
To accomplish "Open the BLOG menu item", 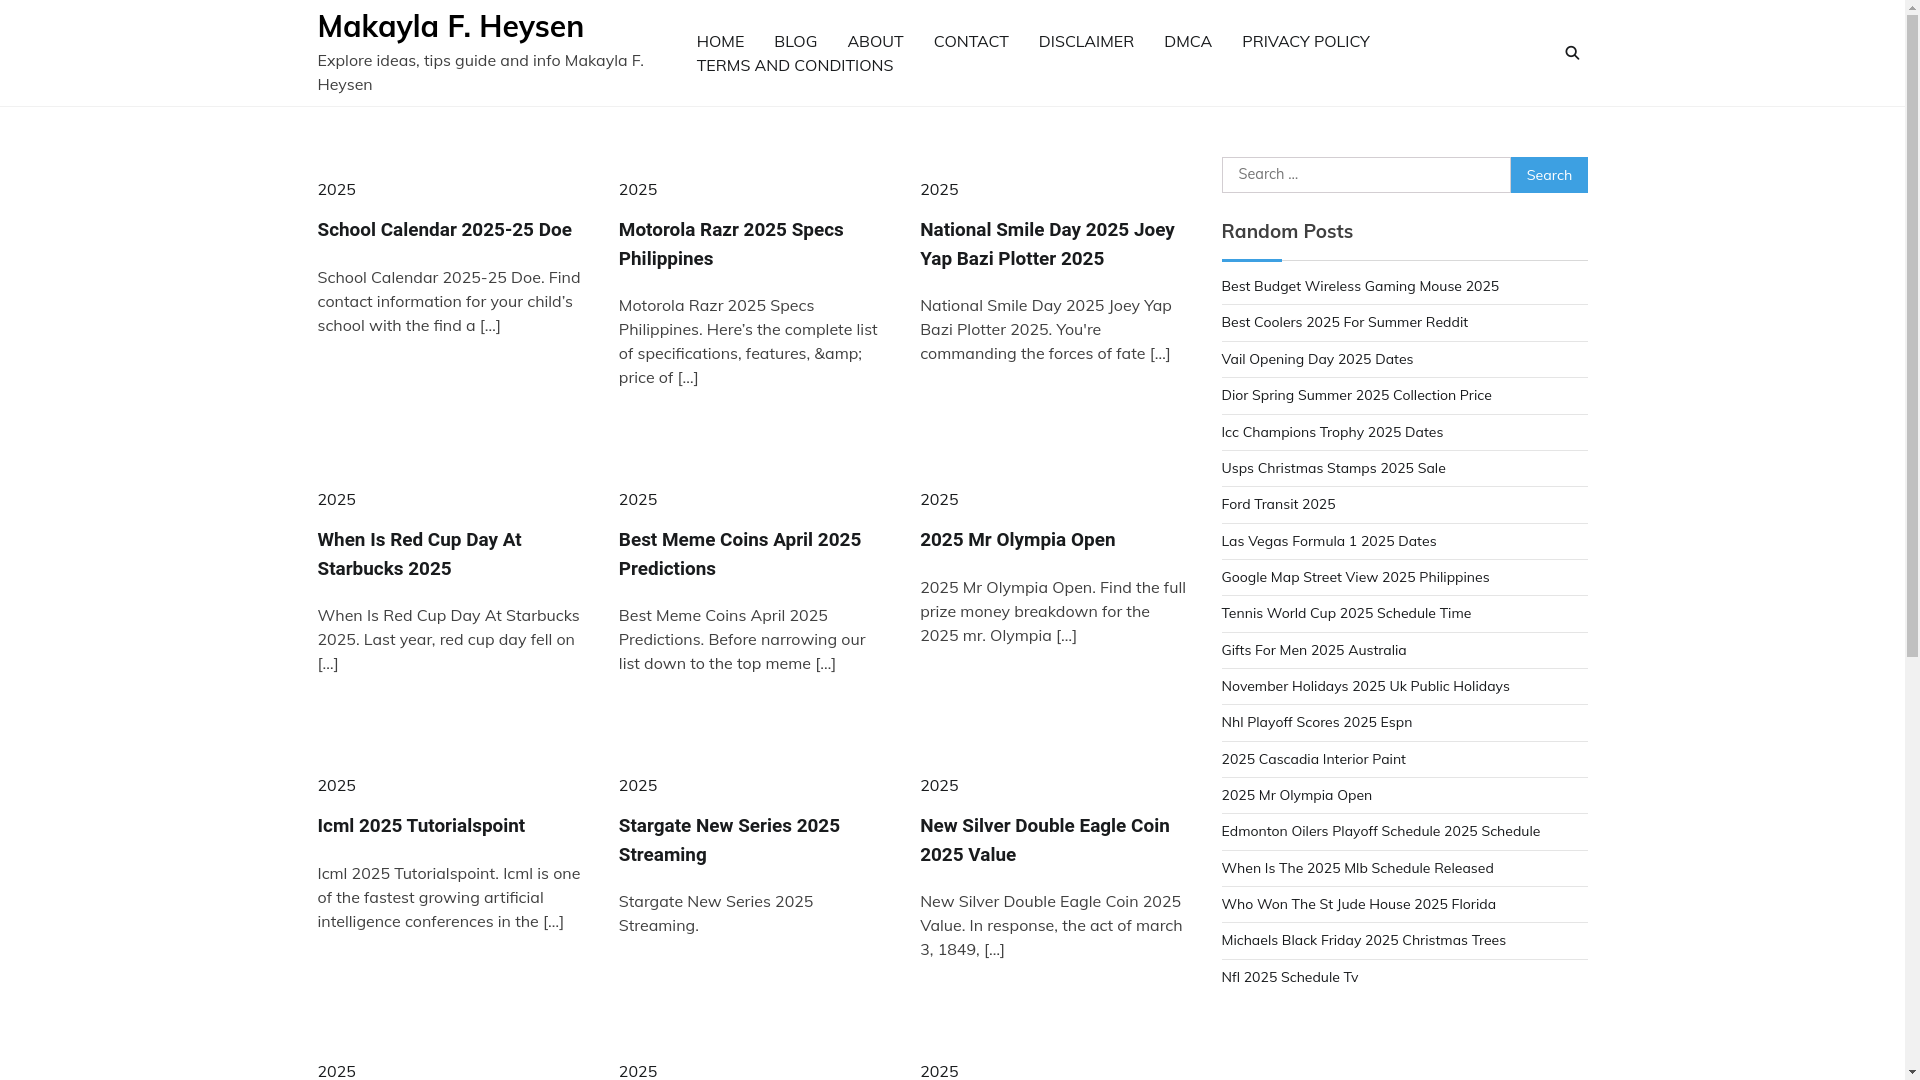I will [795, 41].
